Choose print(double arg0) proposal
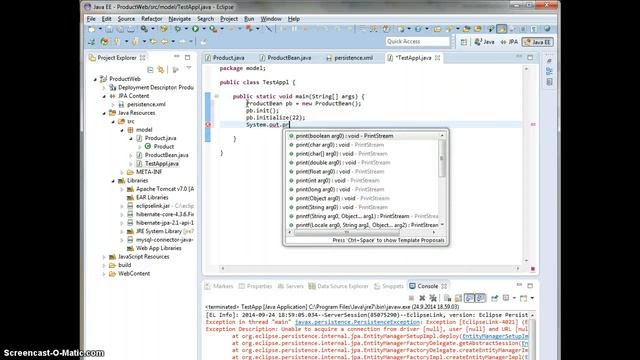 click(x=363, y=162)
